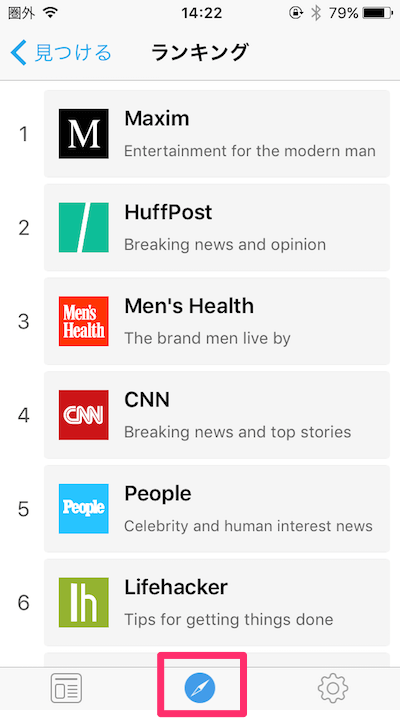
Task: Open the settings gear tab
Action: [x=333, y=688]
